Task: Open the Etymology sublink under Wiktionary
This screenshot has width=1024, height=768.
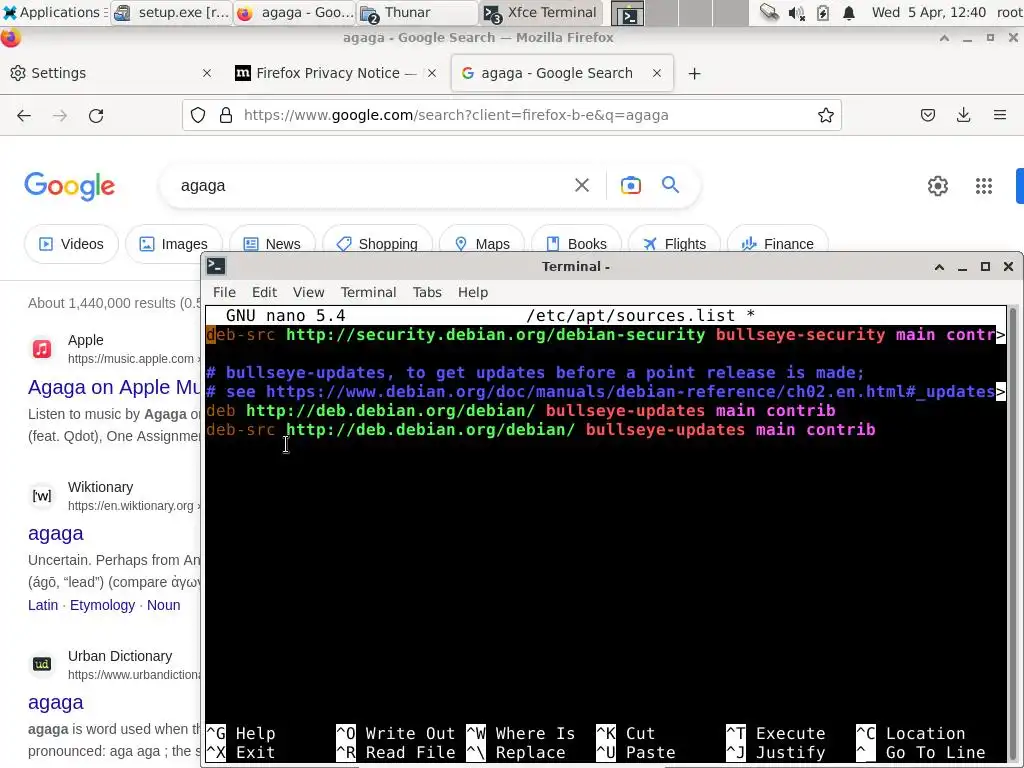Action: (x=103, y=605)
